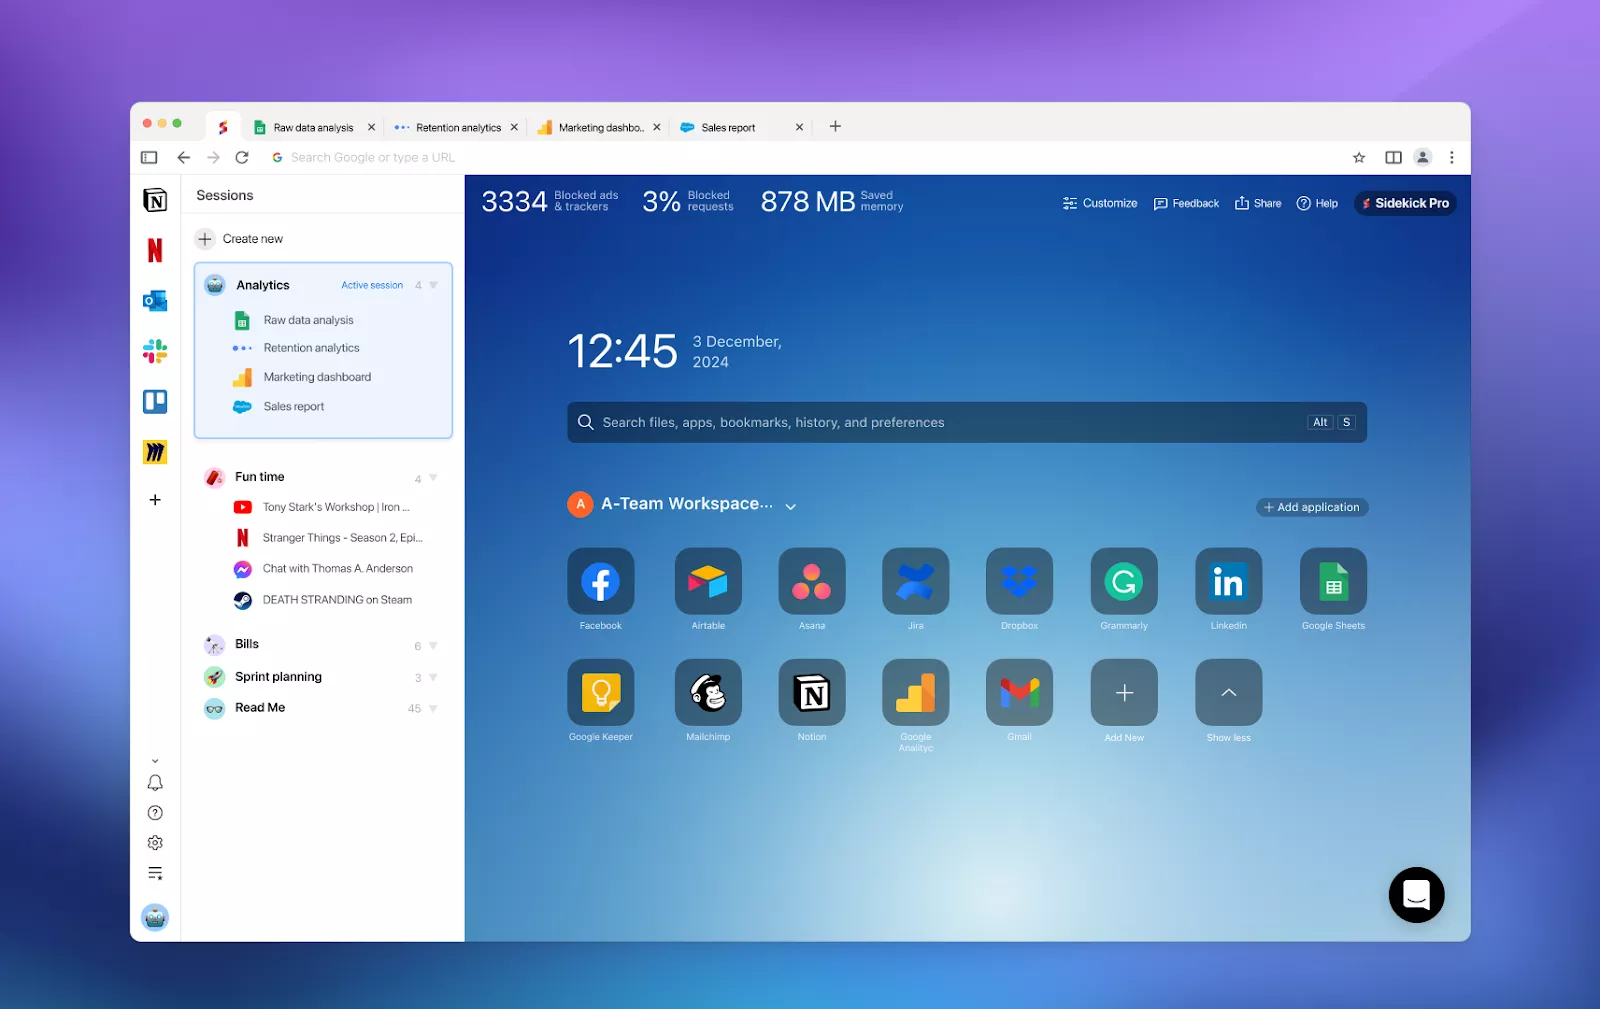Toggle split view in the address bar

tap(1393, 158)
